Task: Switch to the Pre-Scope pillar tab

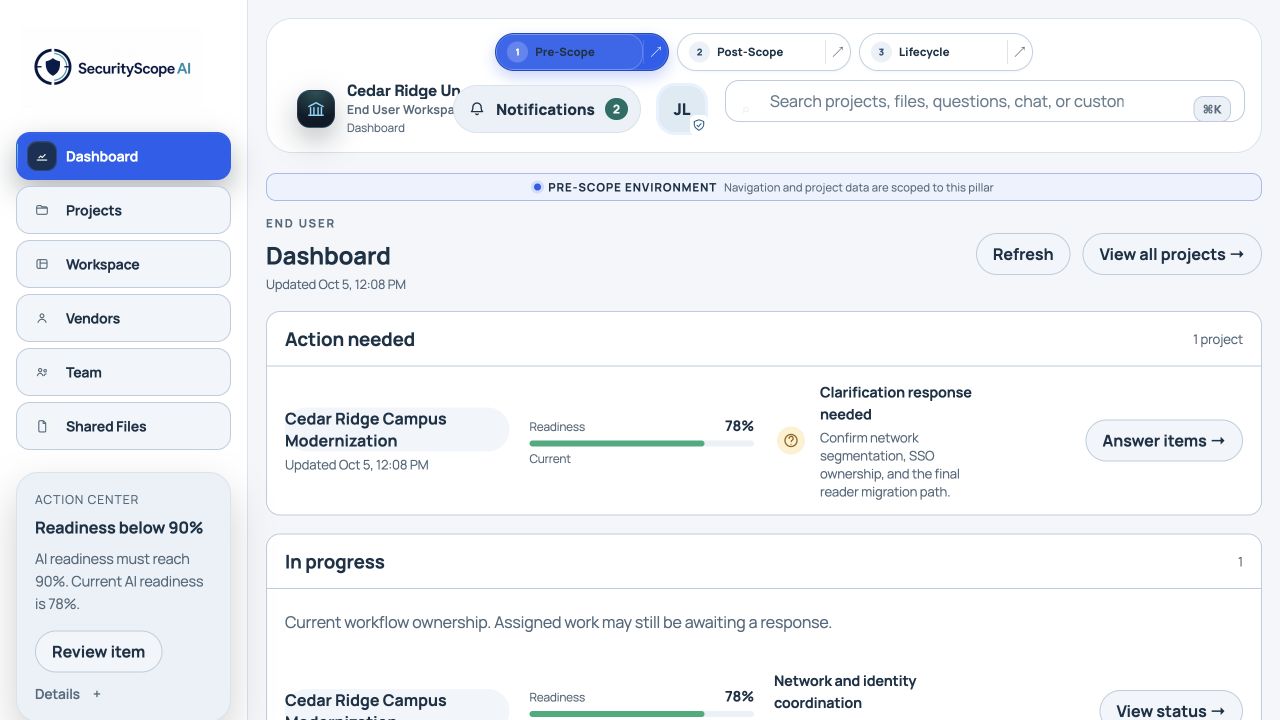Action: [x=570, y=52]
